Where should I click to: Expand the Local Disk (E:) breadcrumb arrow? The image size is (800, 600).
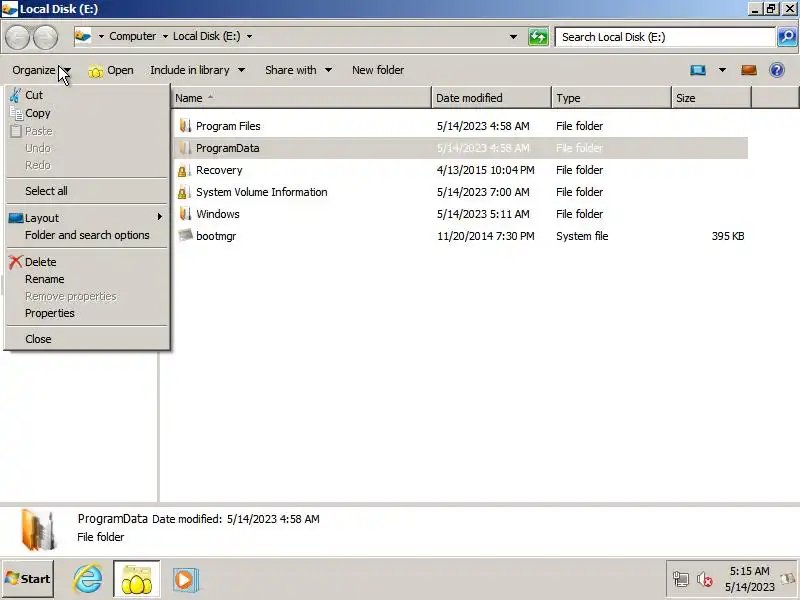click(x=249, y=36)
